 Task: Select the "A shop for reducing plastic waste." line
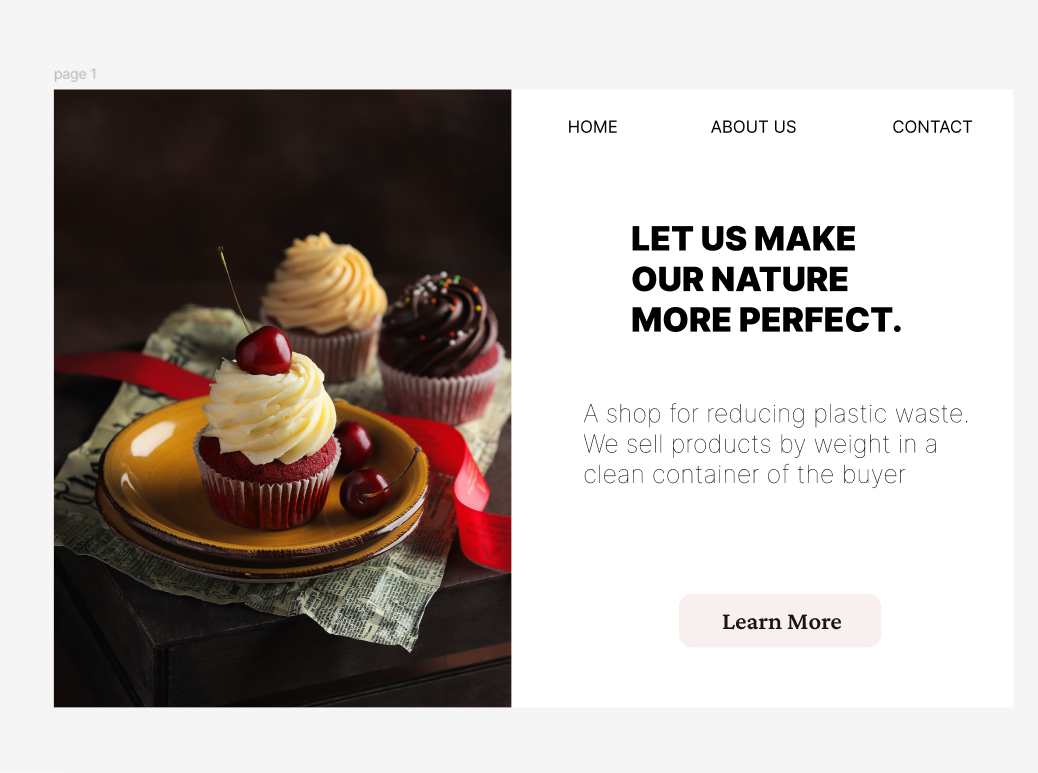776,414
